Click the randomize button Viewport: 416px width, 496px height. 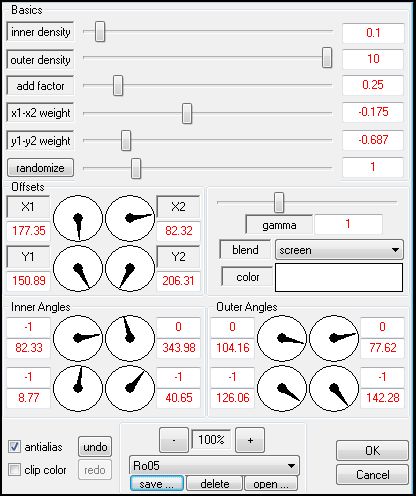(x=40, y=168)
